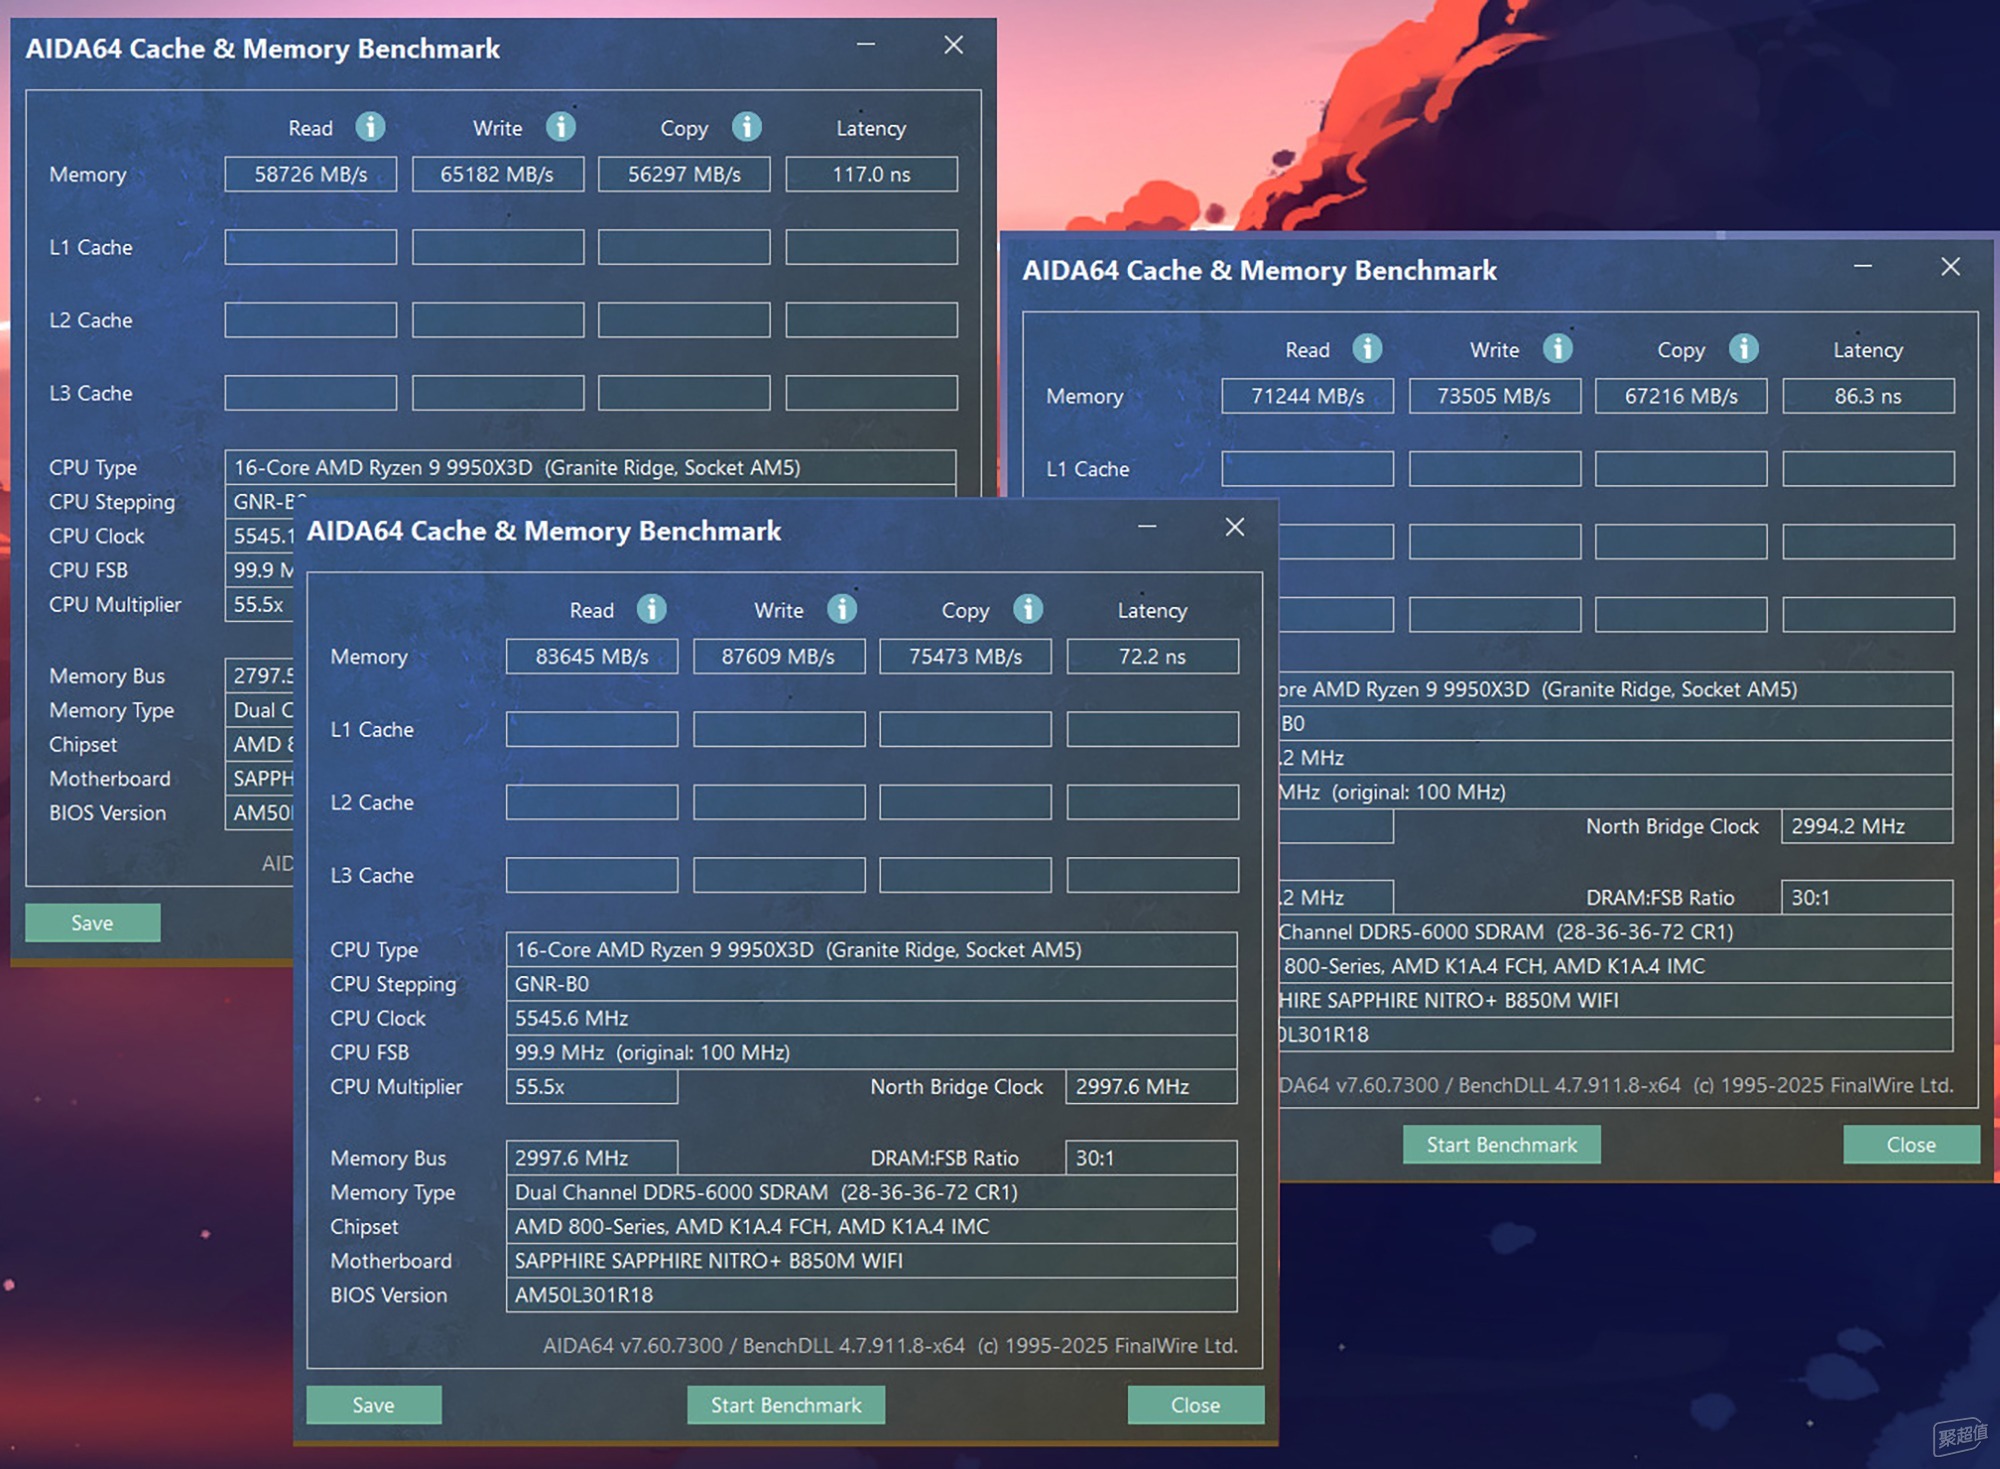Viewport: 2000px width, 1469px height.
Task: Click Write info icon in right window
Action: coord(1557,349)
